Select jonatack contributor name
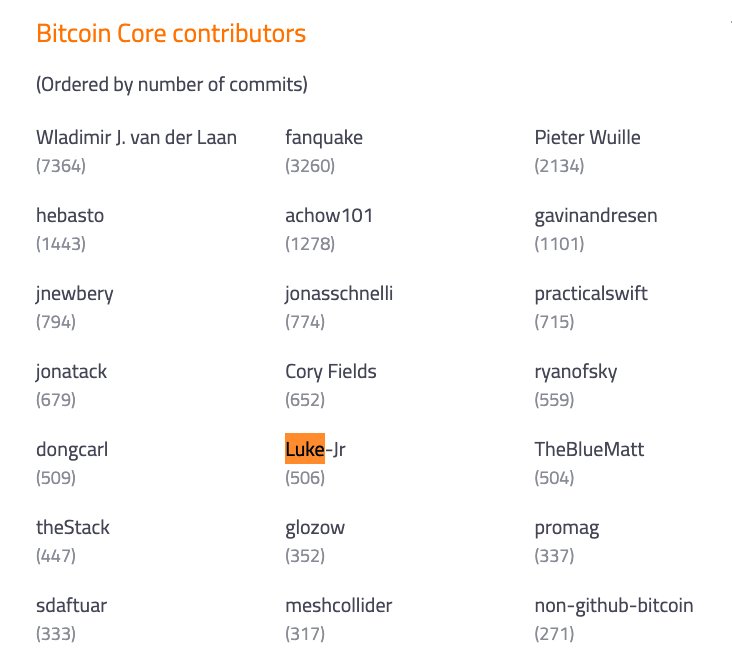 pyautogui.click(x=71, y=372)
